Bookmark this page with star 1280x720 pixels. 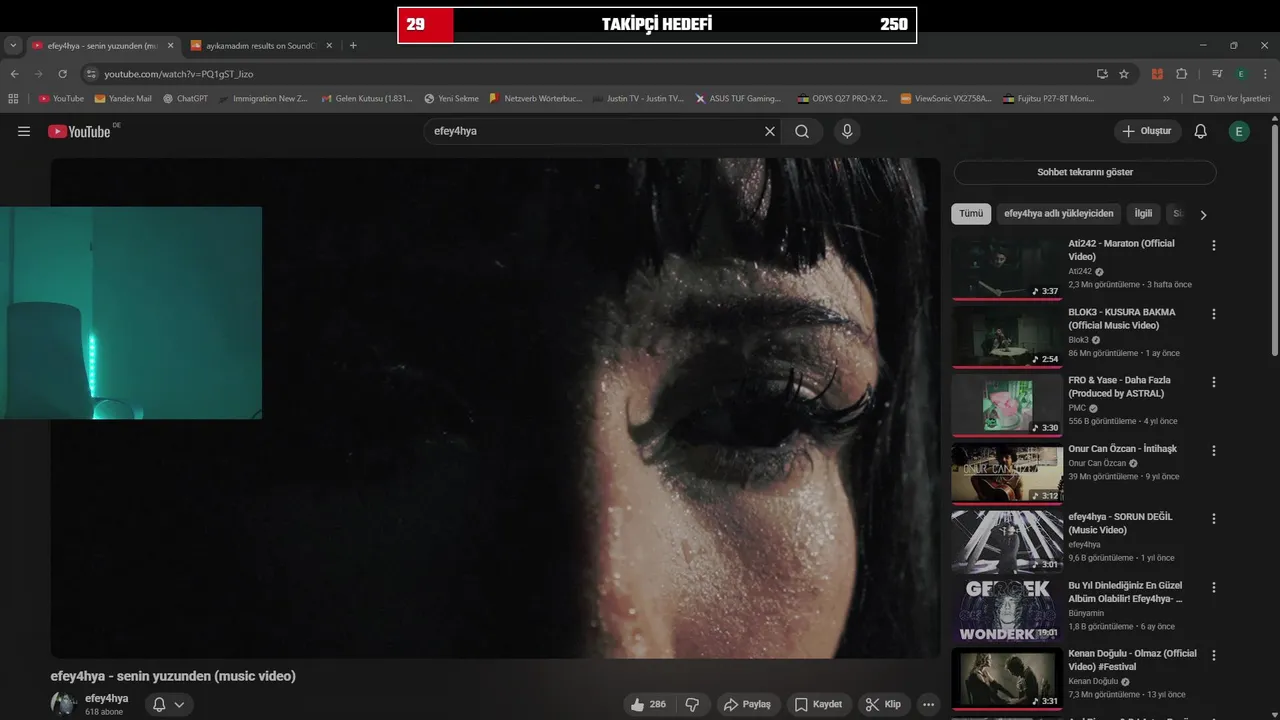pos(1124,74)
